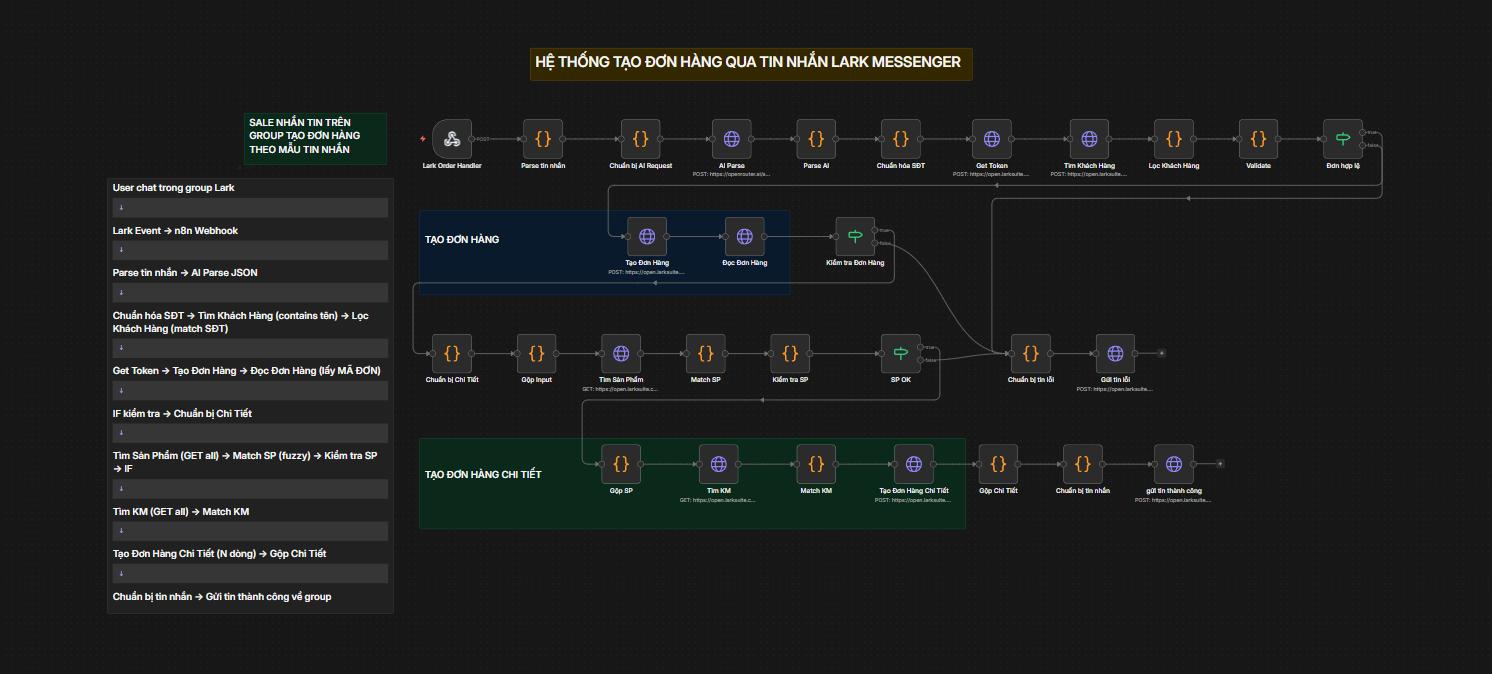This screenshot has width=1492, height=674.
Task: Click the Match SP code node
Action: [706, 354]
